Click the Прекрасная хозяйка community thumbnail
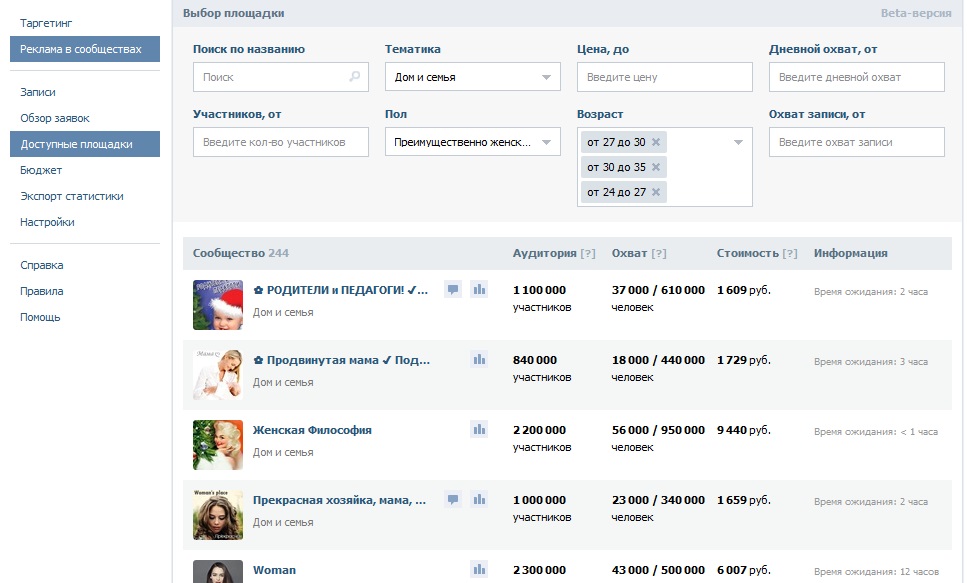Viewport: 967px width, 583px height. [218, 515]
